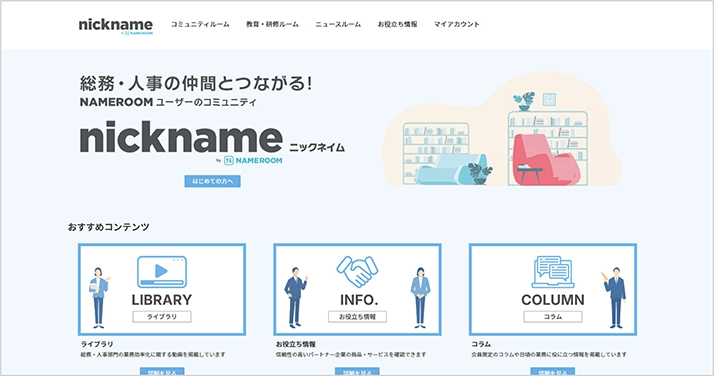
Task: Open the コミュニティルーム menu item
Action: click(x=200, y=25)
